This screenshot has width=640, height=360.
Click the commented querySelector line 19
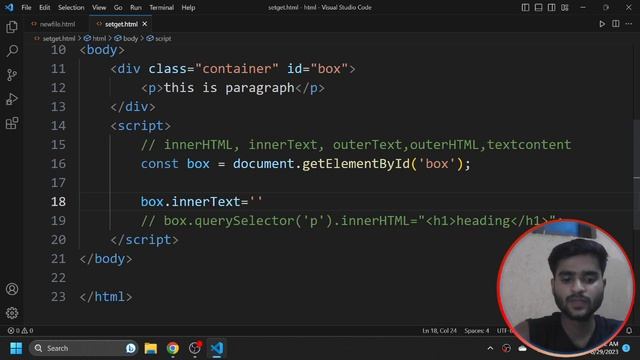pyautogui.click(x=351, y=221)
